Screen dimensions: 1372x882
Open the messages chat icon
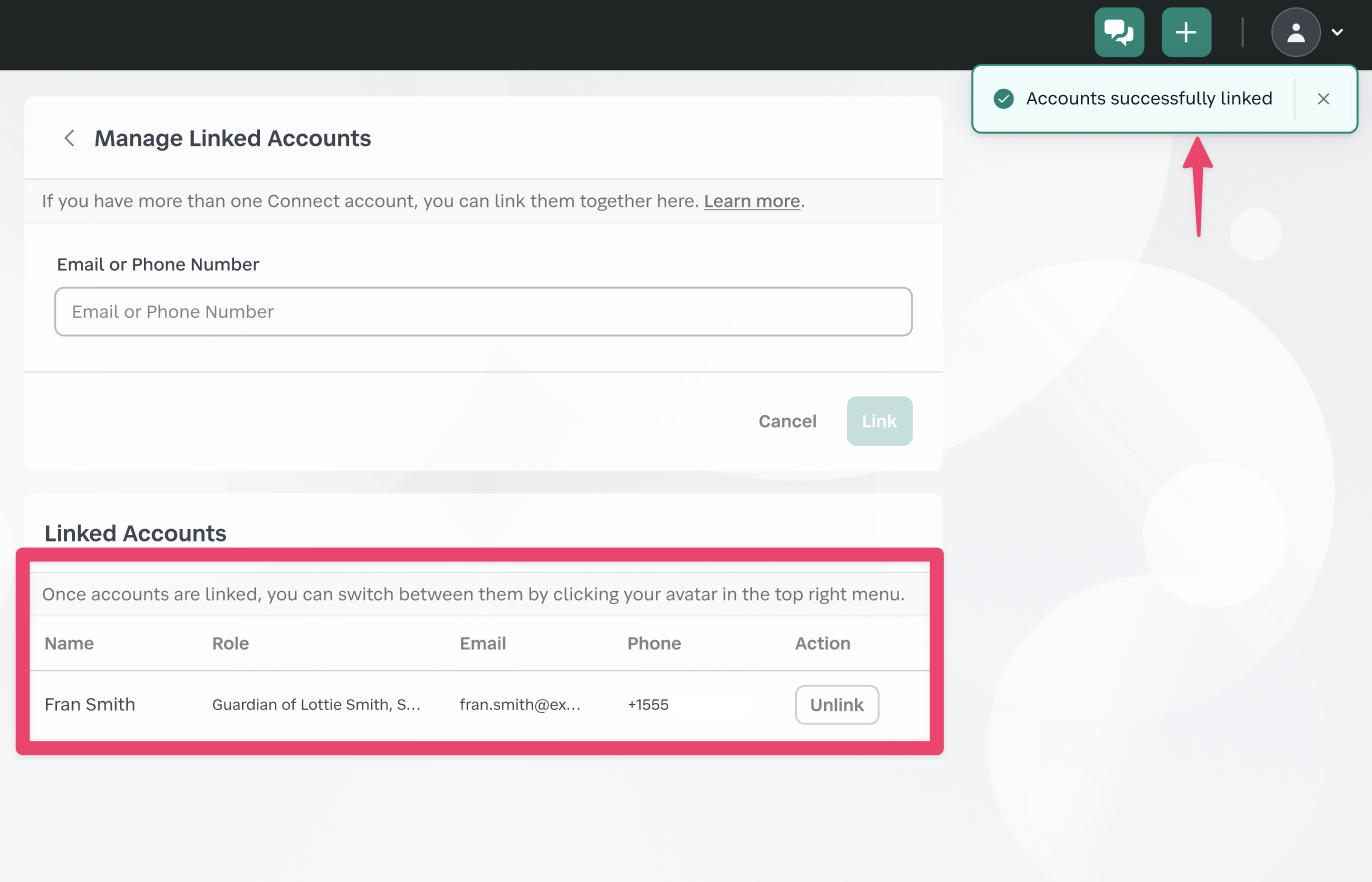[x=1119, y=33]
